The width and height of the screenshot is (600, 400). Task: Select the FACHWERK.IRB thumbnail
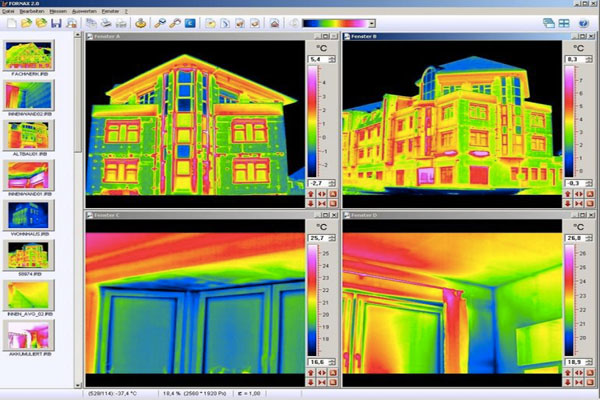29,56
